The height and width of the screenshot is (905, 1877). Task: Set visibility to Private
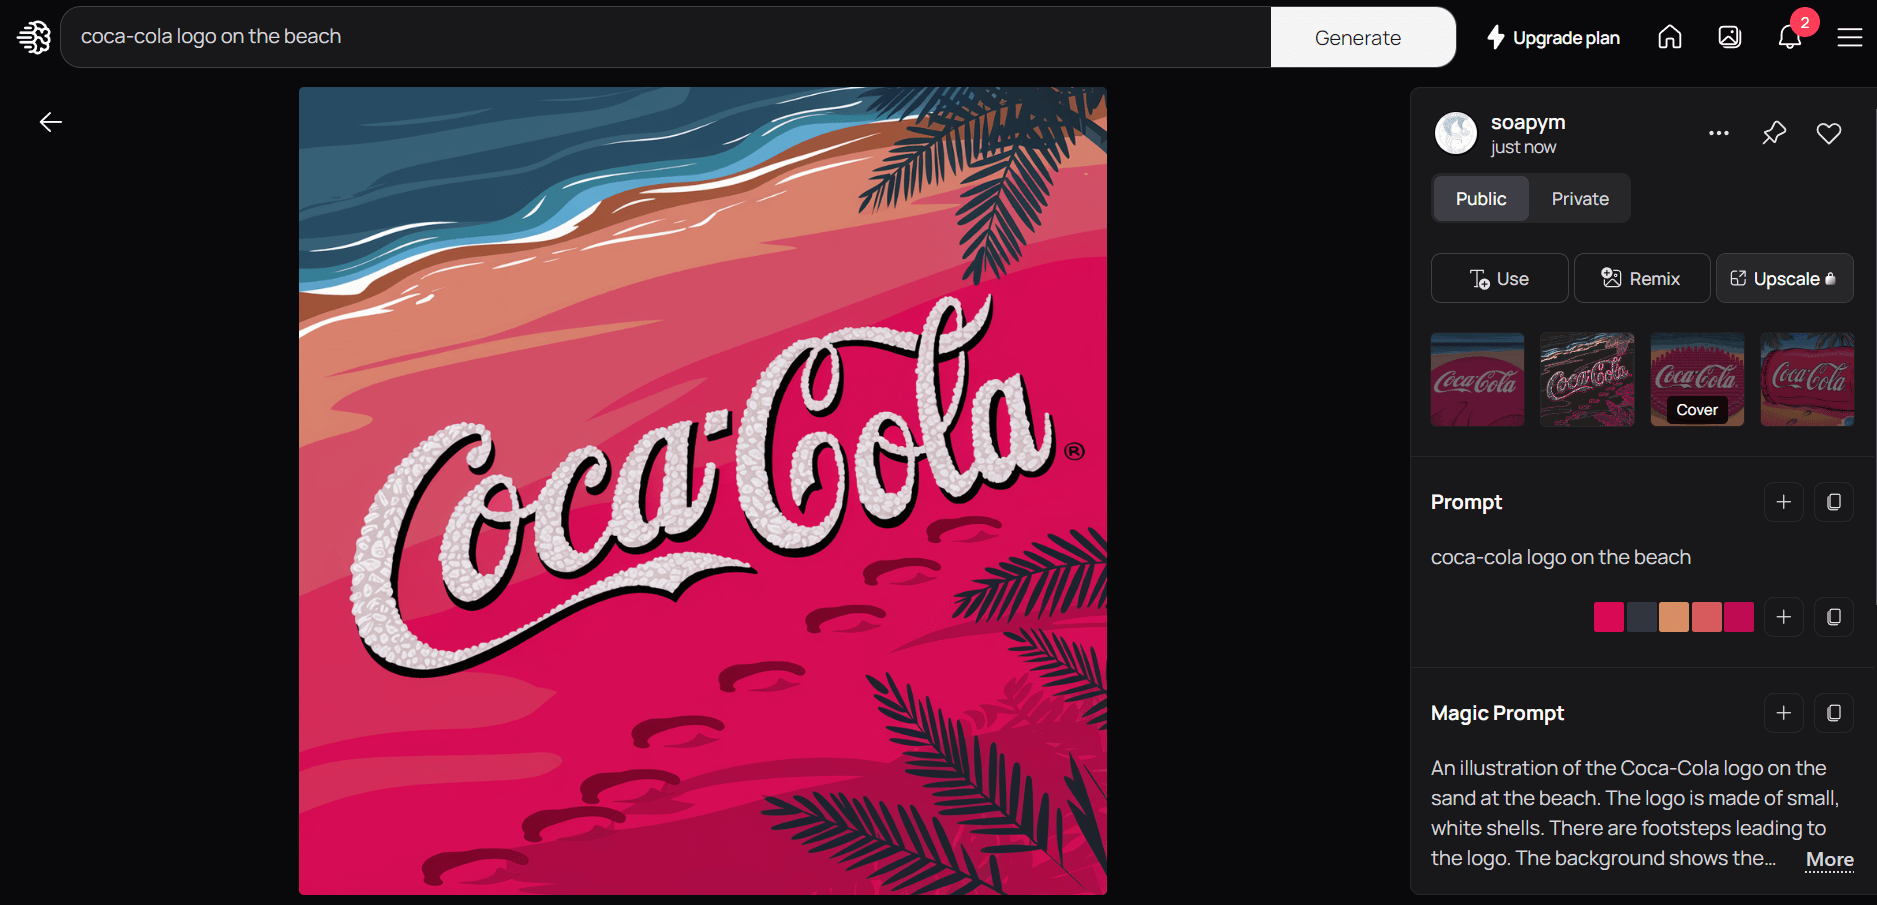click(x=1580, y=199)
